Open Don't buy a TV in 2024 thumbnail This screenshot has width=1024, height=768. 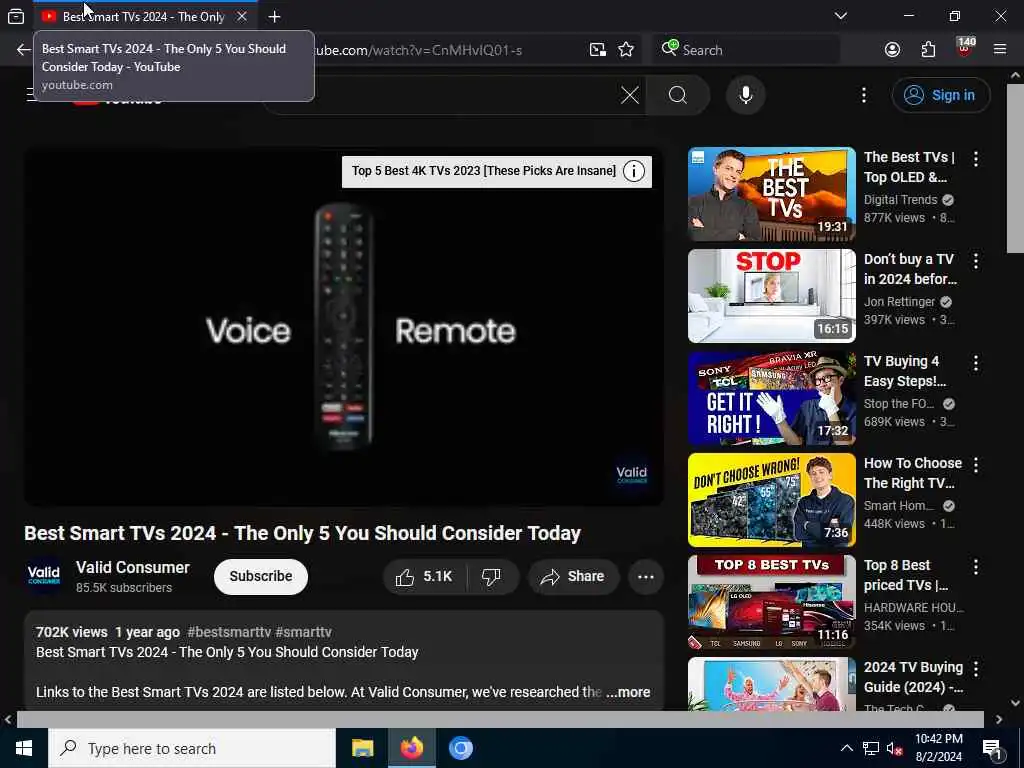point(771,296)
